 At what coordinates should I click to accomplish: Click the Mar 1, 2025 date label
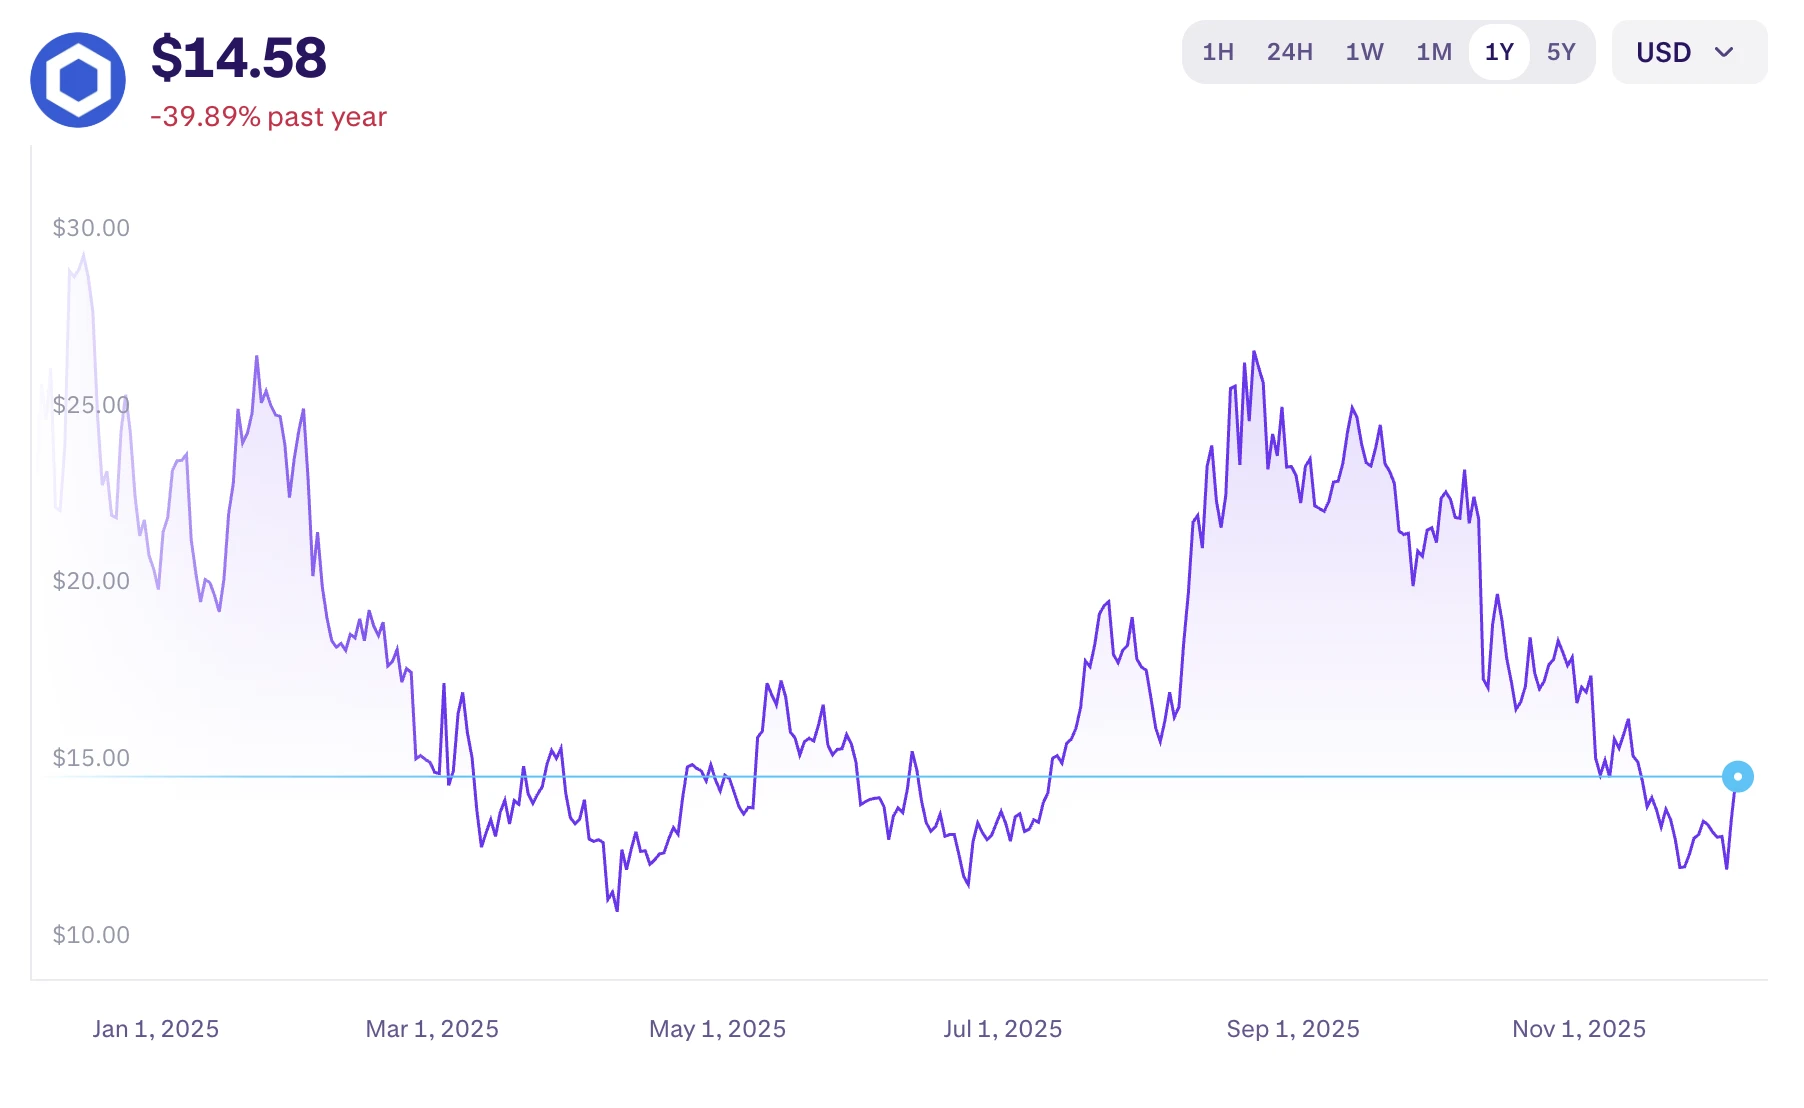[432, 1029]
